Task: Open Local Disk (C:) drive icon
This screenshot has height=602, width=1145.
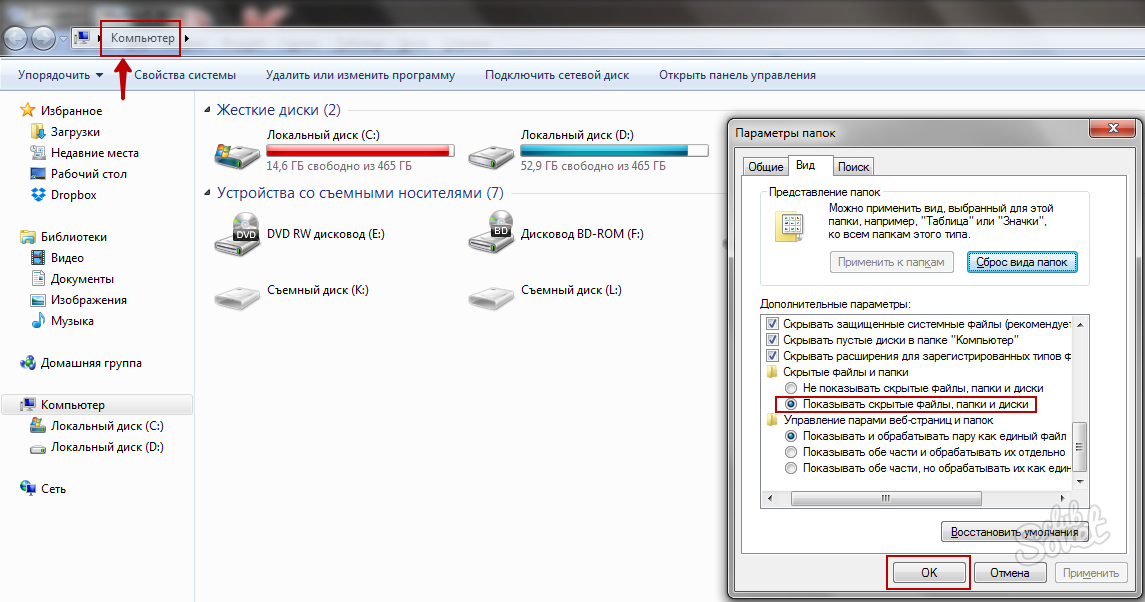Action: 237,151
